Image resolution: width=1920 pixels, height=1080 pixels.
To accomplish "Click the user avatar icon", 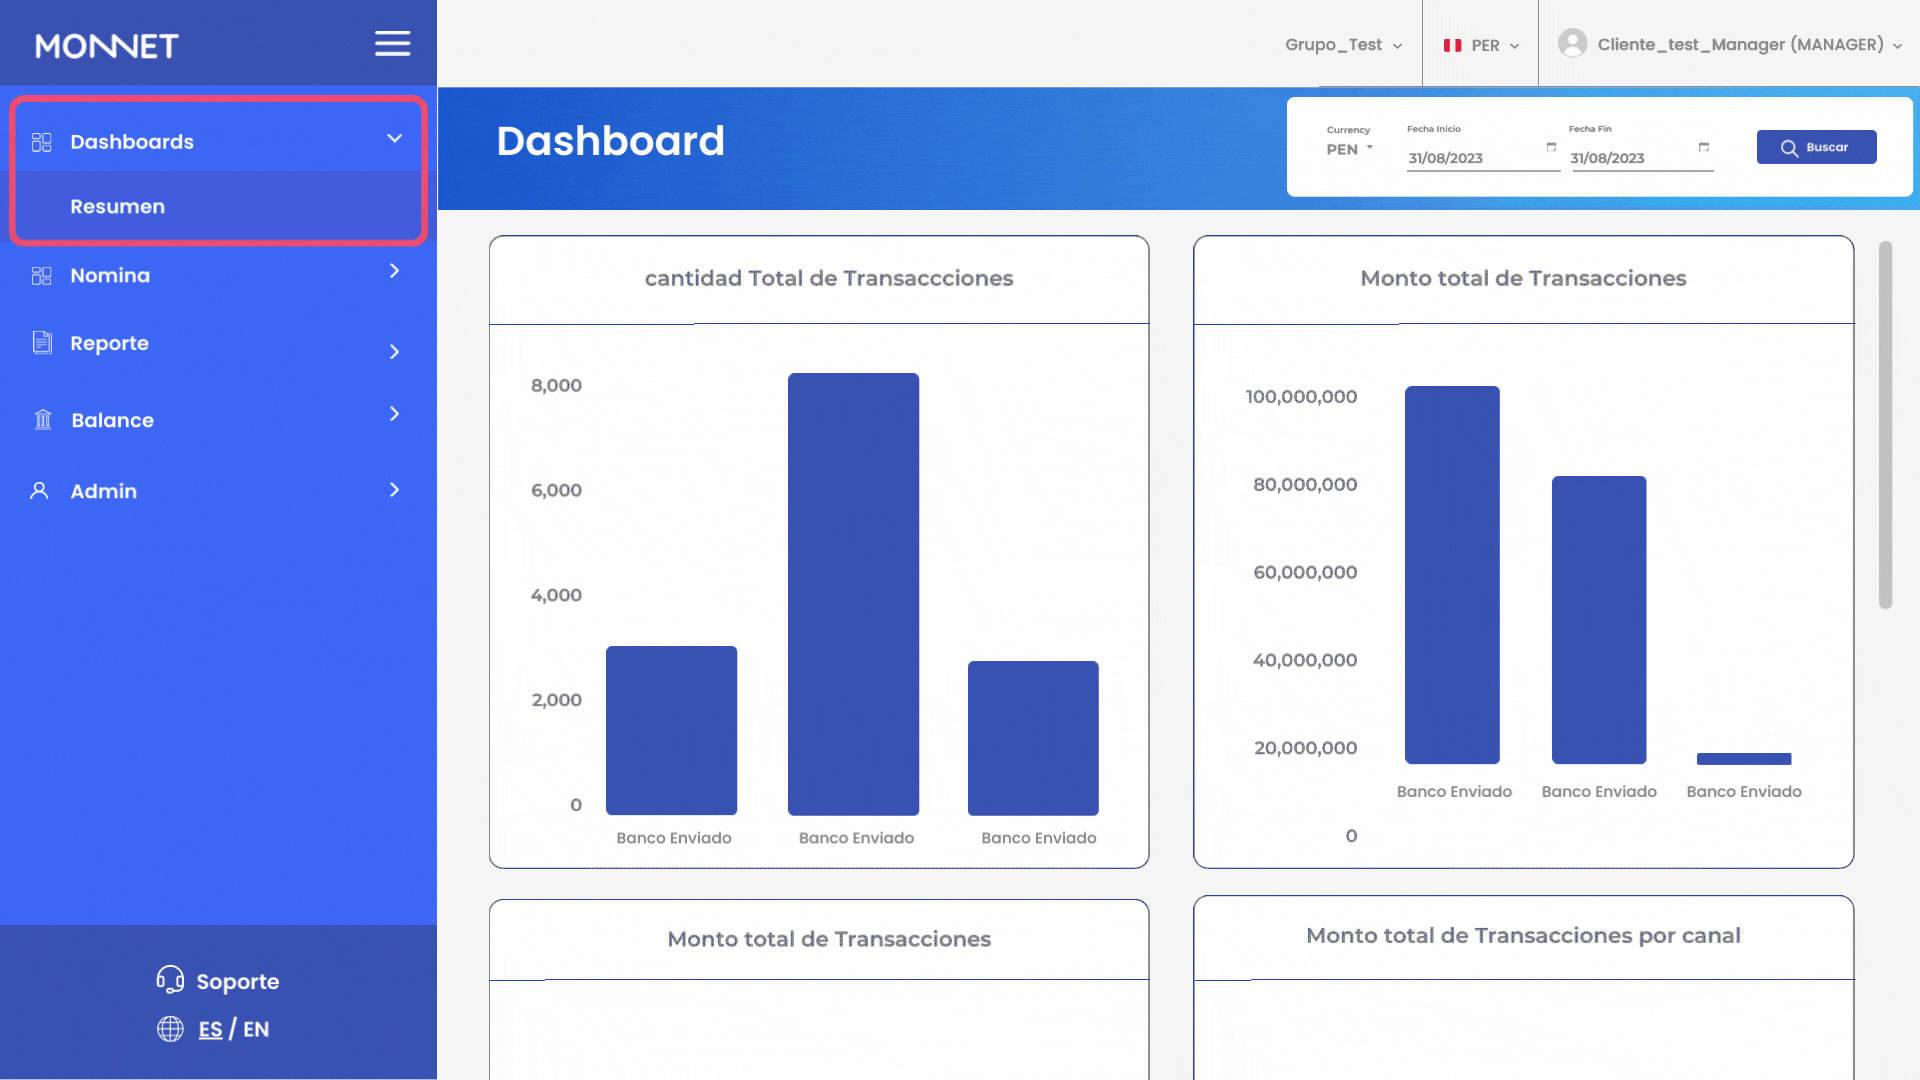I will coord(1572,44).
